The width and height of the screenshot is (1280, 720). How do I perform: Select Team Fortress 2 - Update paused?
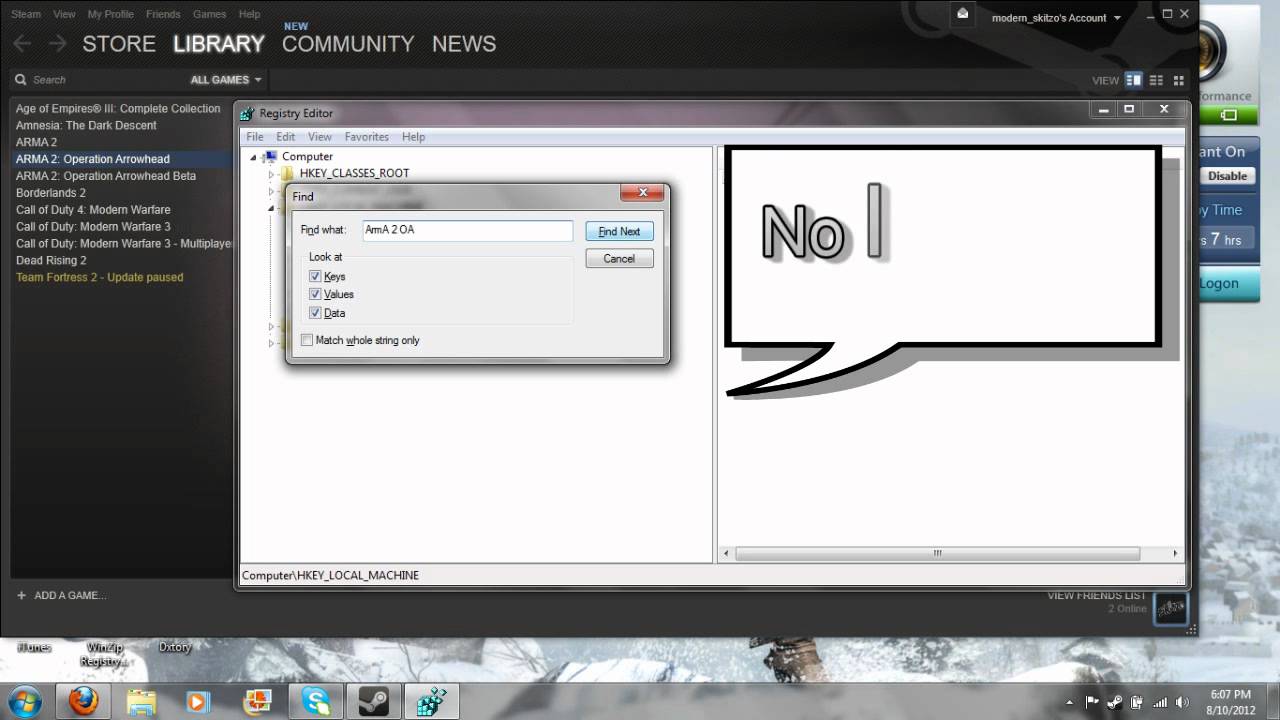point(100,277)
